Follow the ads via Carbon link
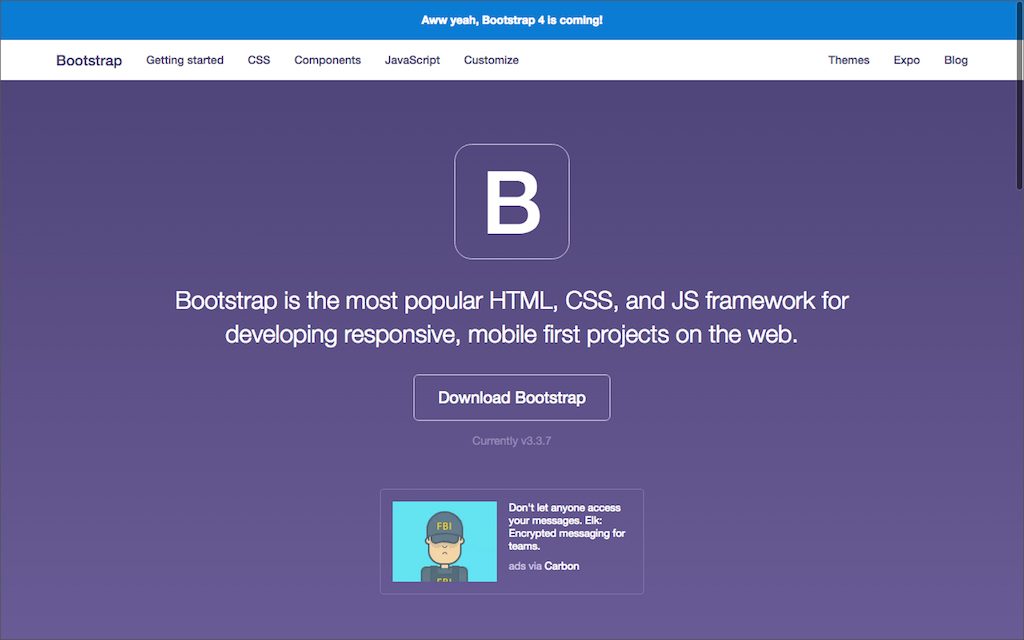This screenshot has width=1024, height=640. pyautogui.click(x=544, y=566)
